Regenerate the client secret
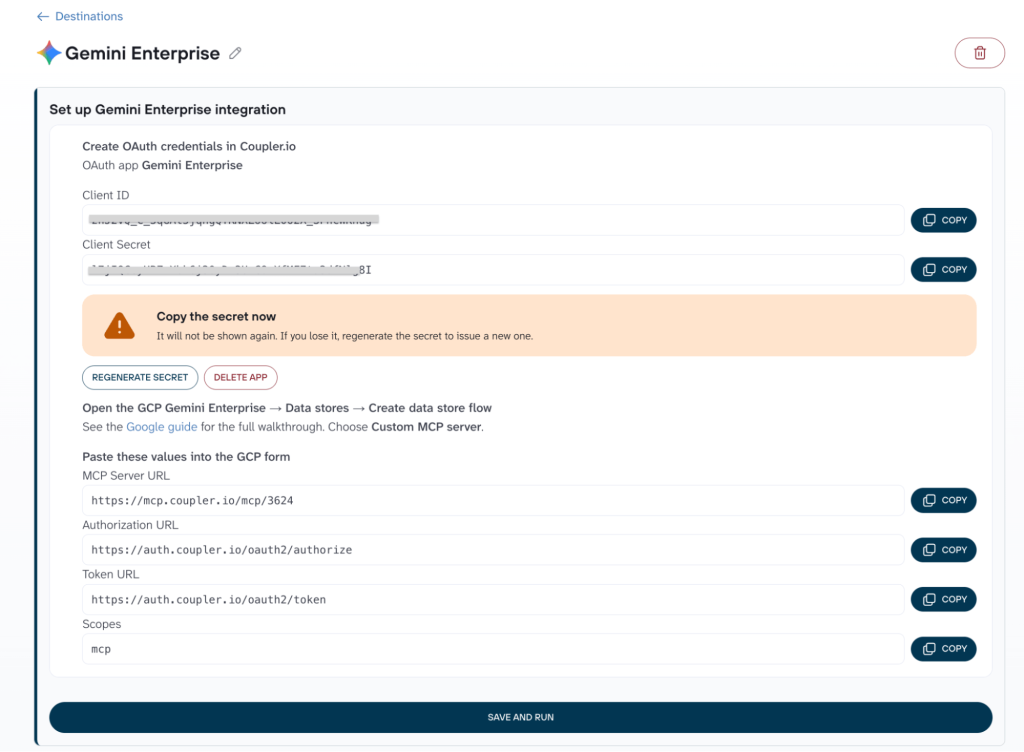 pos(140,377)
